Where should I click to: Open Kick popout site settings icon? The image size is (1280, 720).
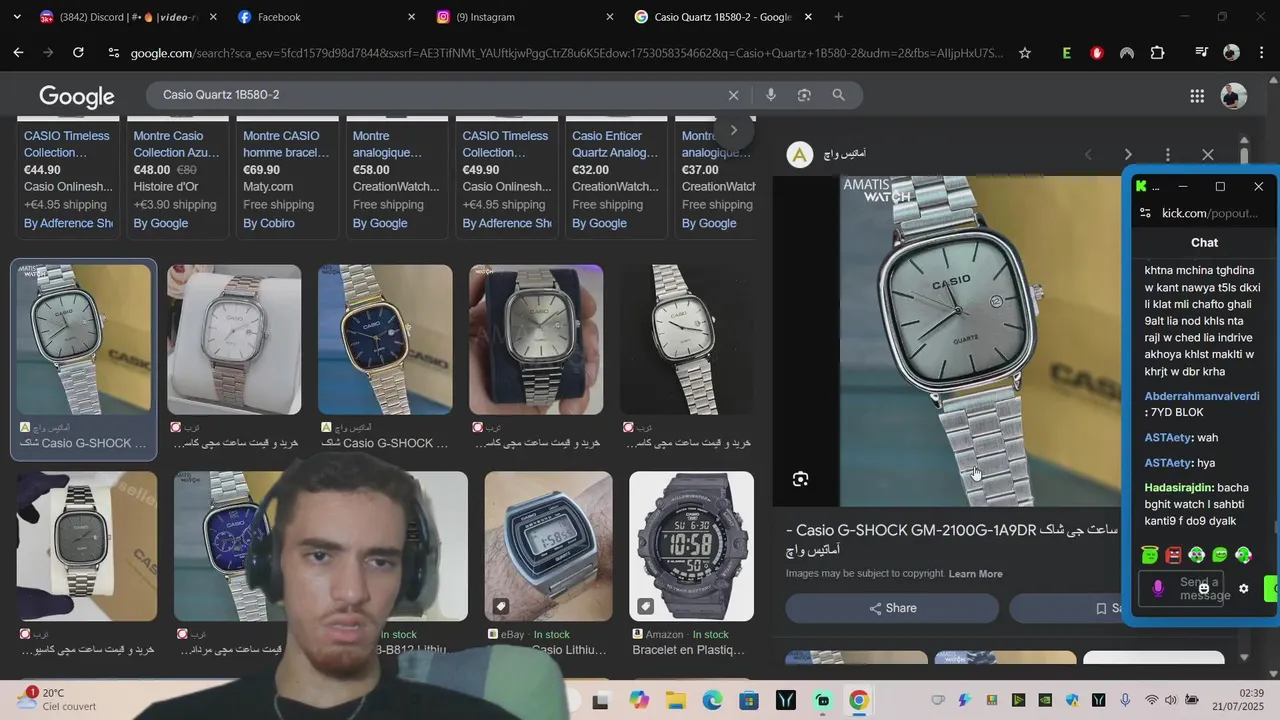coord(1146,213)
